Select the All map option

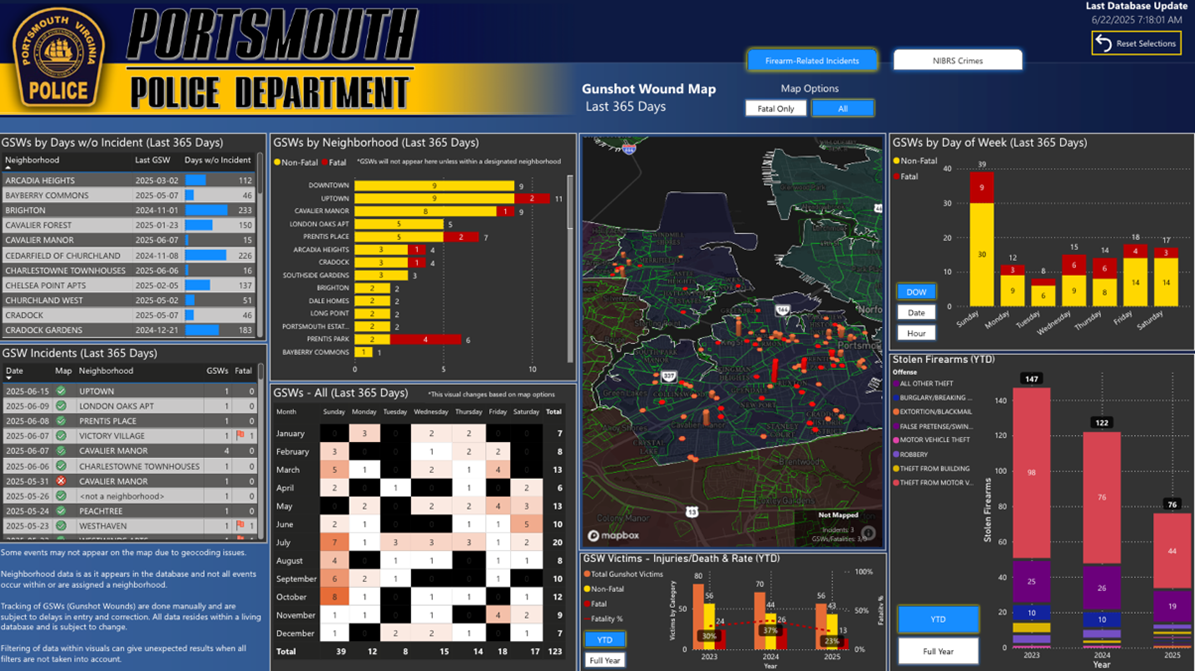coord(842,108)
